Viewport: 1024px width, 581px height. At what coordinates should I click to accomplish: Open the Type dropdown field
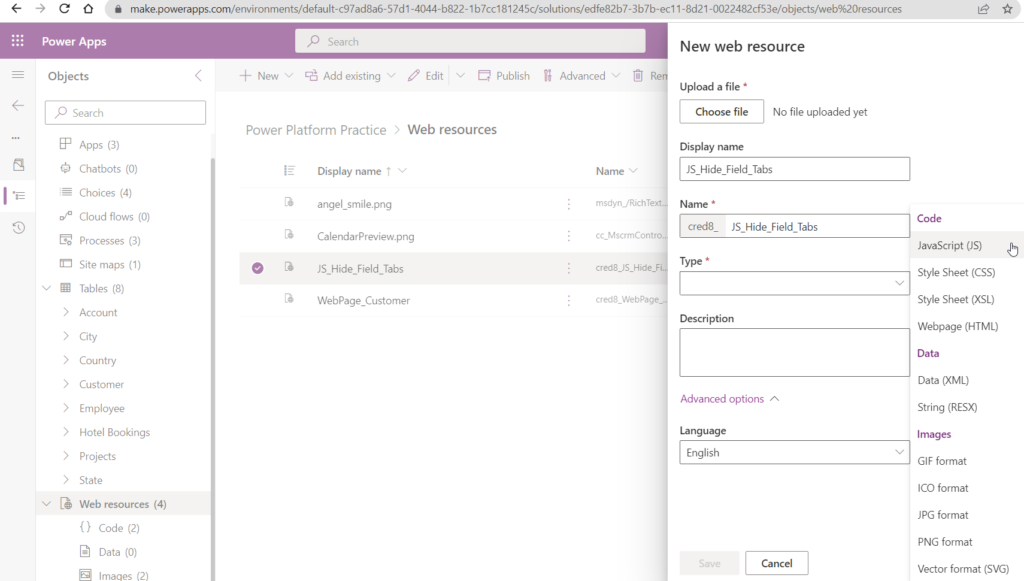click(x=793, y=283)
